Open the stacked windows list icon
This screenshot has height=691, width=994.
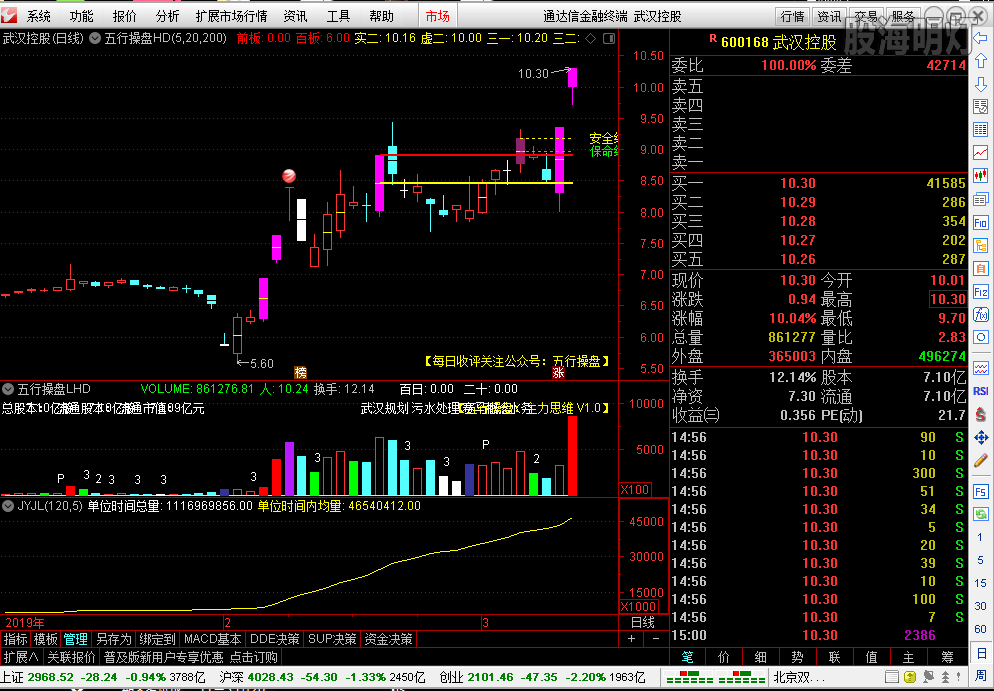pos(981,199)
